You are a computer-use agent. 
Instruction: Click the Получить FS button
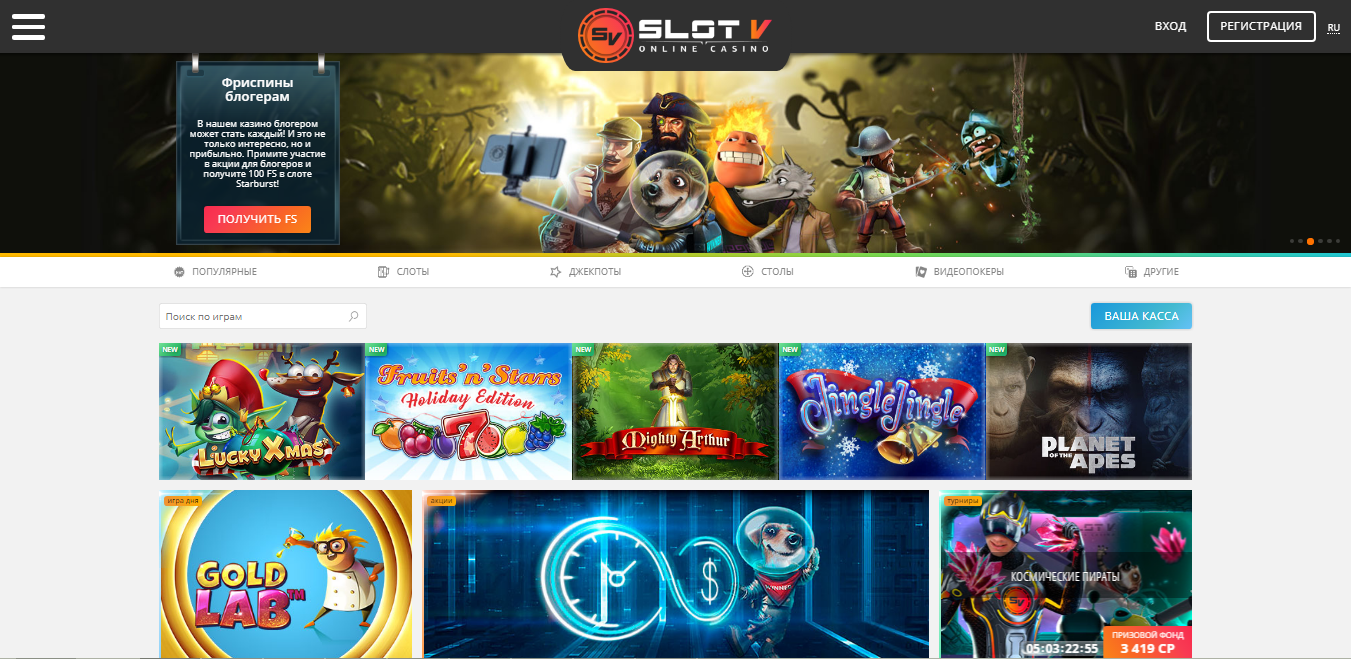click(x=257, y=219)
